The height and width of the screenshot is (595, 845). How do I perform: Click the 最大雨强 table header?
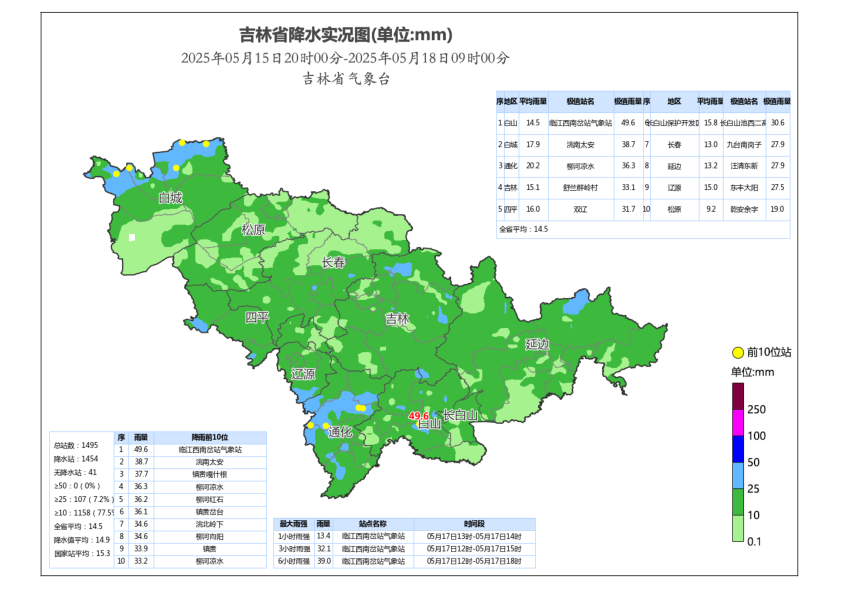[294, 522]
